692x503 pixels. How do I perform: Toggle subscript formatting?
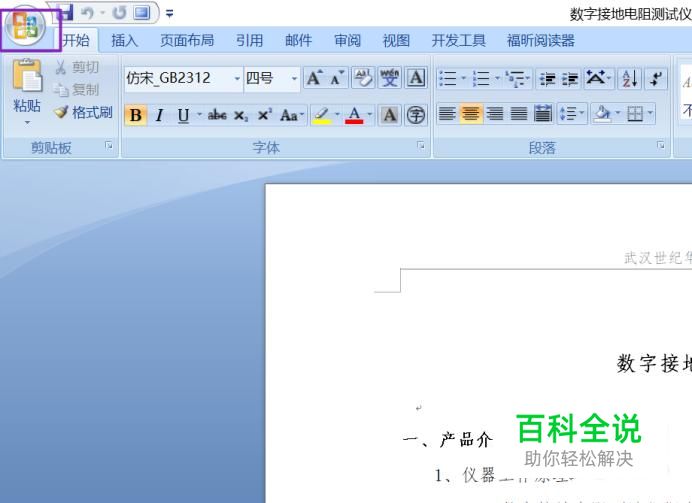click(241, 116)
